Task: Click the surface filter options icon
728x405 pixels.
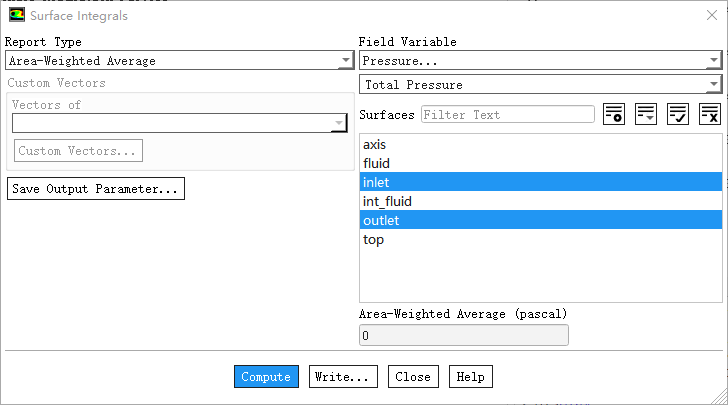Action: [614, 115]
